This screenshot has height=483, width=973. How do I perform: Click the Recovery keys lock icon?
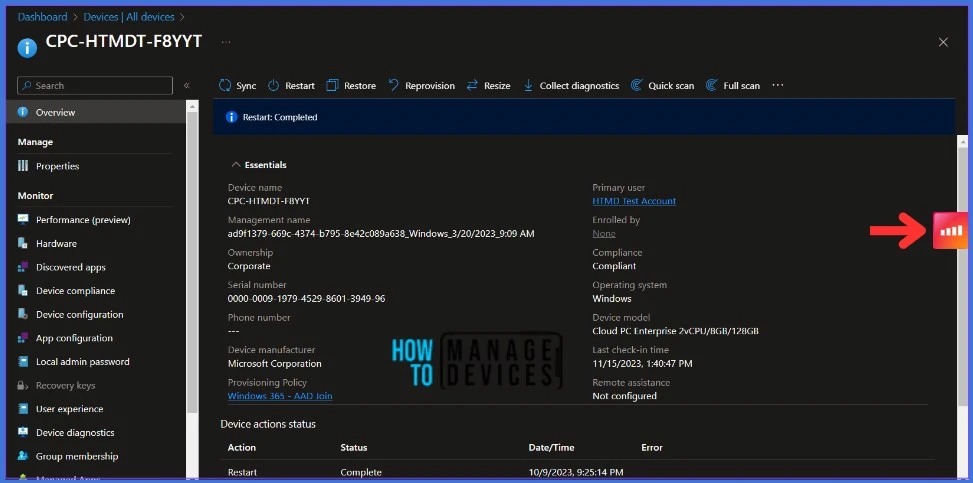pyautogui.click(x=23, y=386)
